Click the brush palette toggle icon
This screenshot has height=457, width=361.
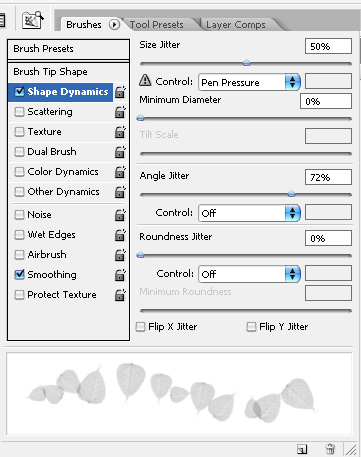[x=33, y=20]
